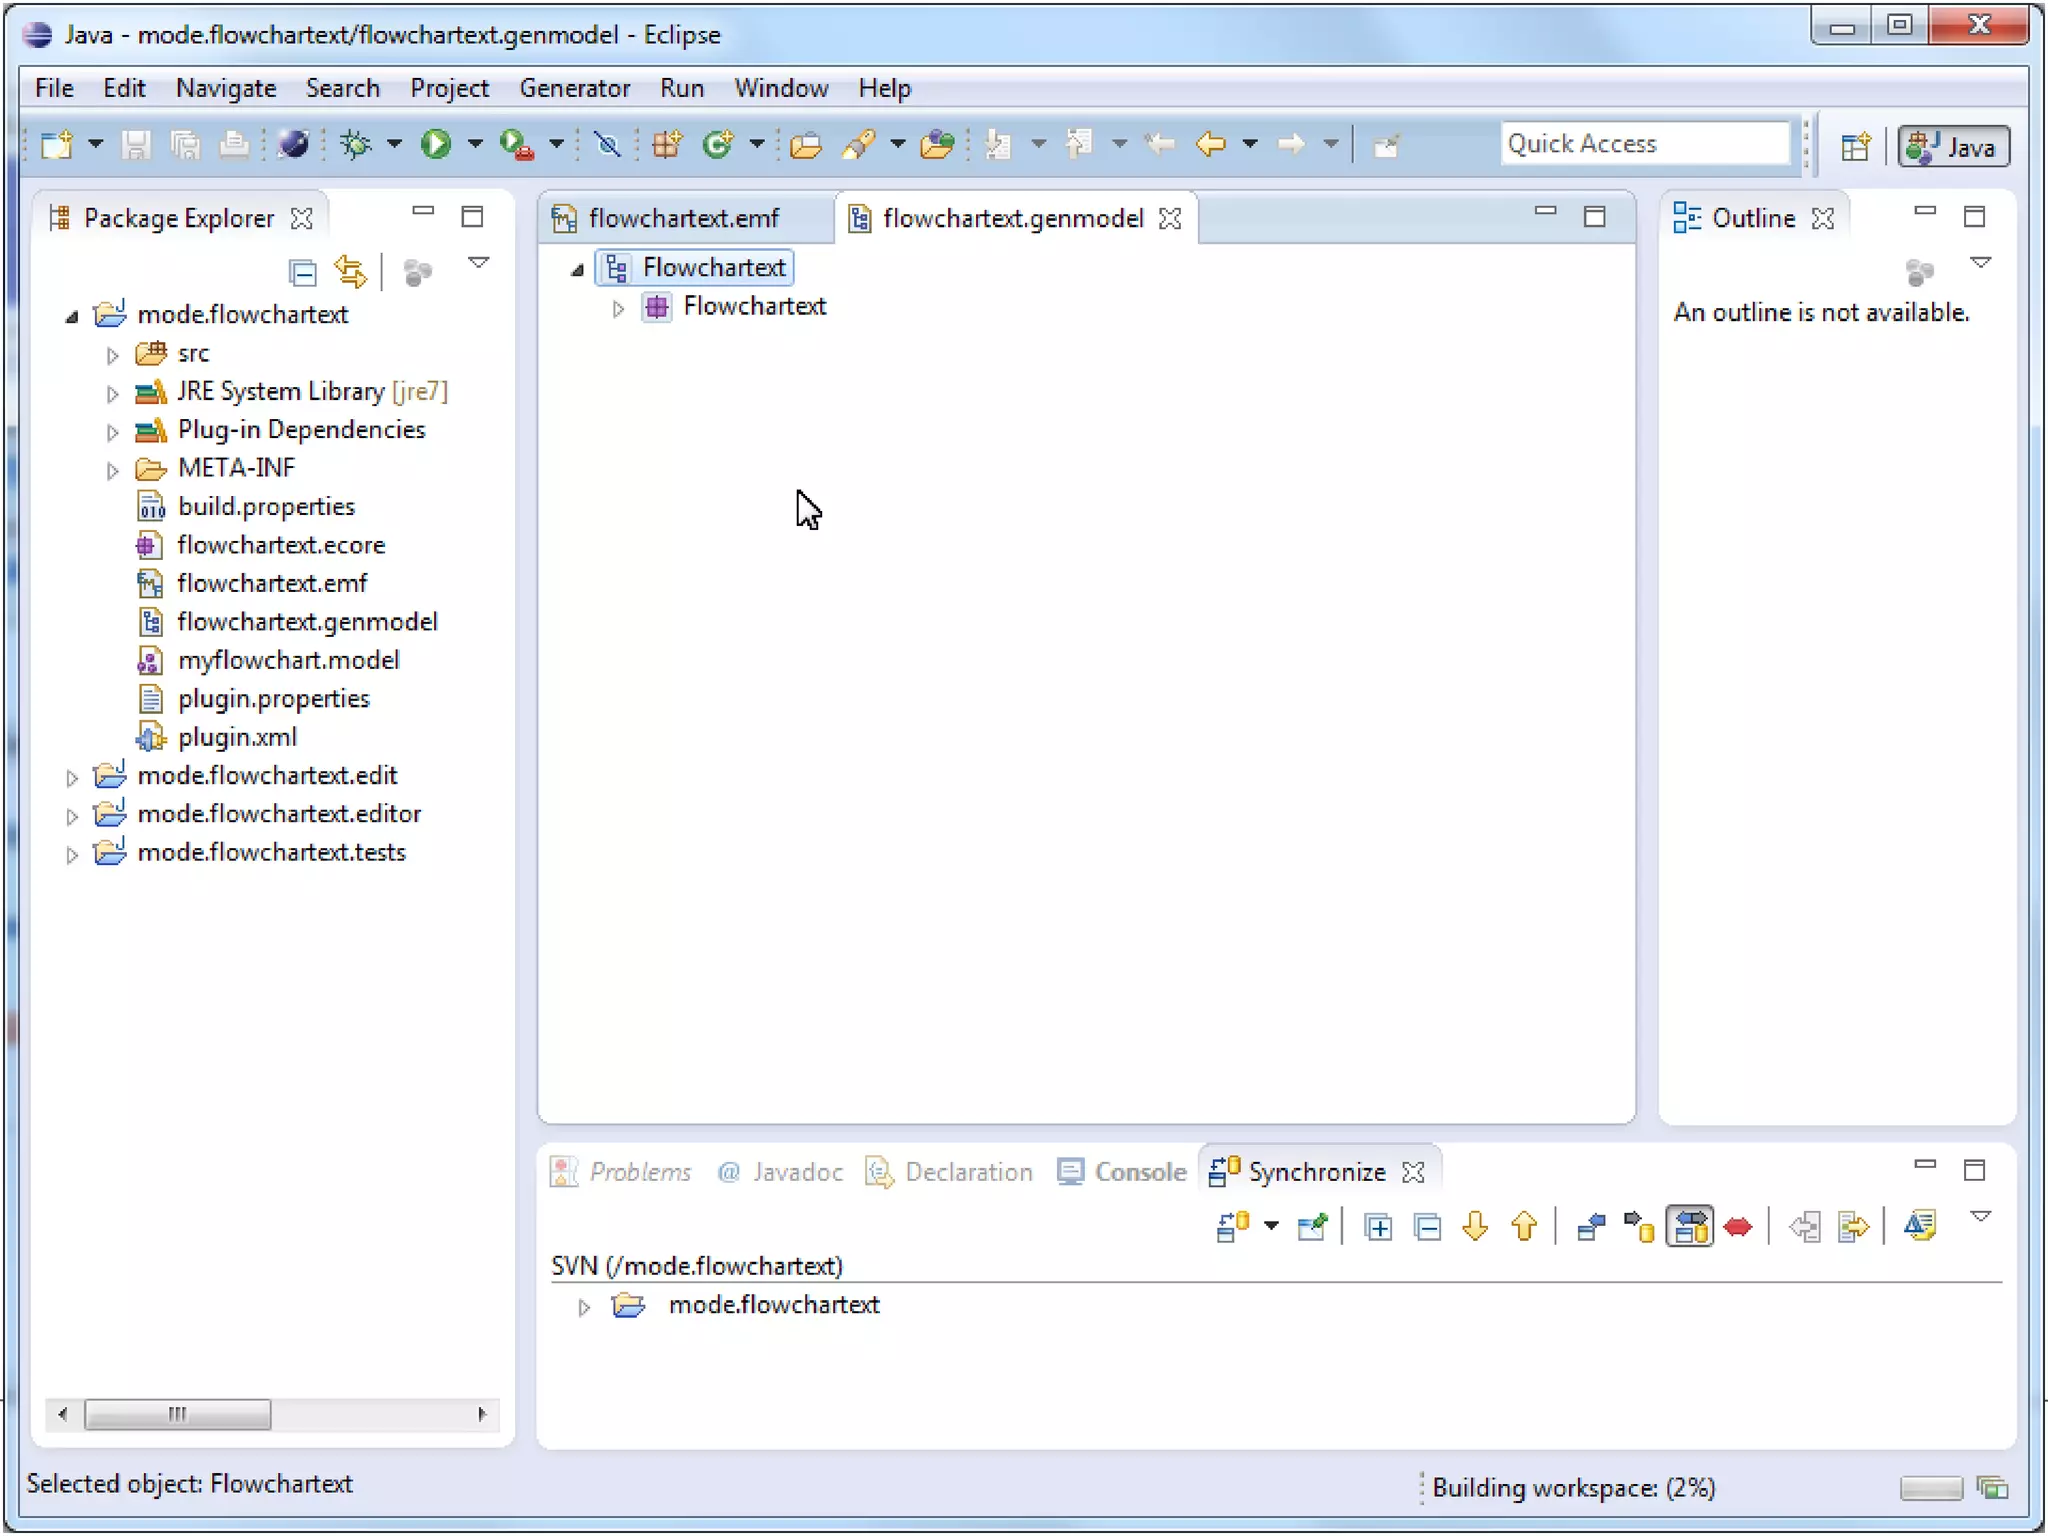Click the Run (green play) toolbar button
2048x1536 pixels.
coord(435,145)
